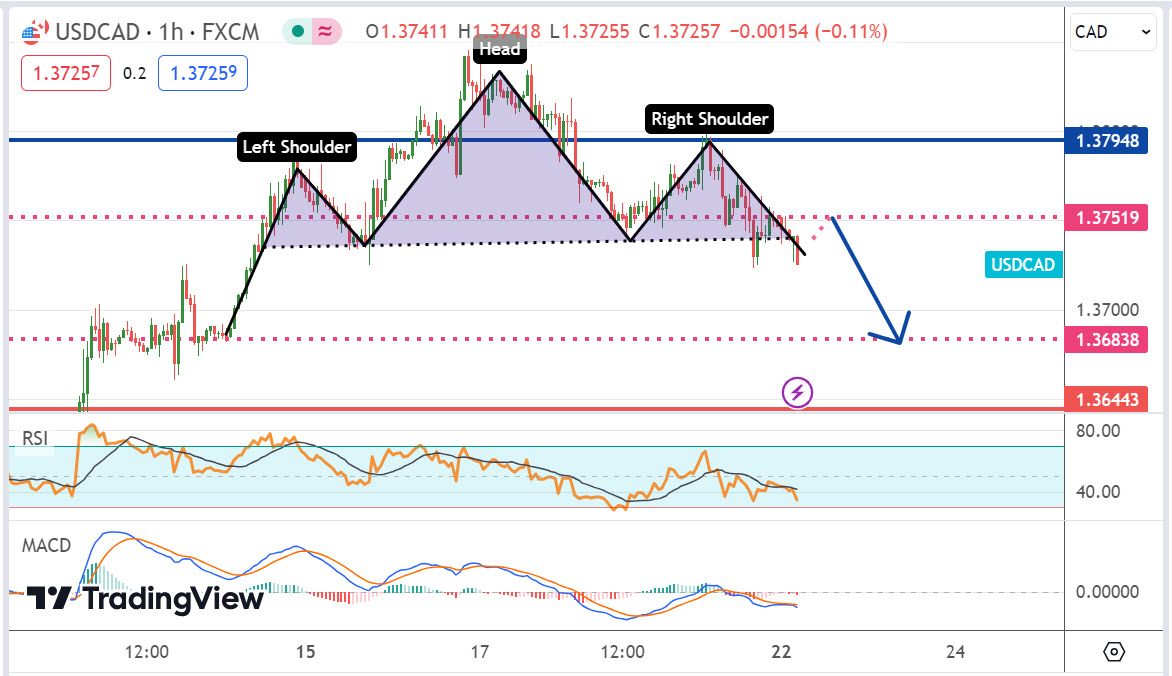The width and height of the screenshot is (1172, 676).
Task: Click the Head pattern label
Action: (x=499, y=49)
